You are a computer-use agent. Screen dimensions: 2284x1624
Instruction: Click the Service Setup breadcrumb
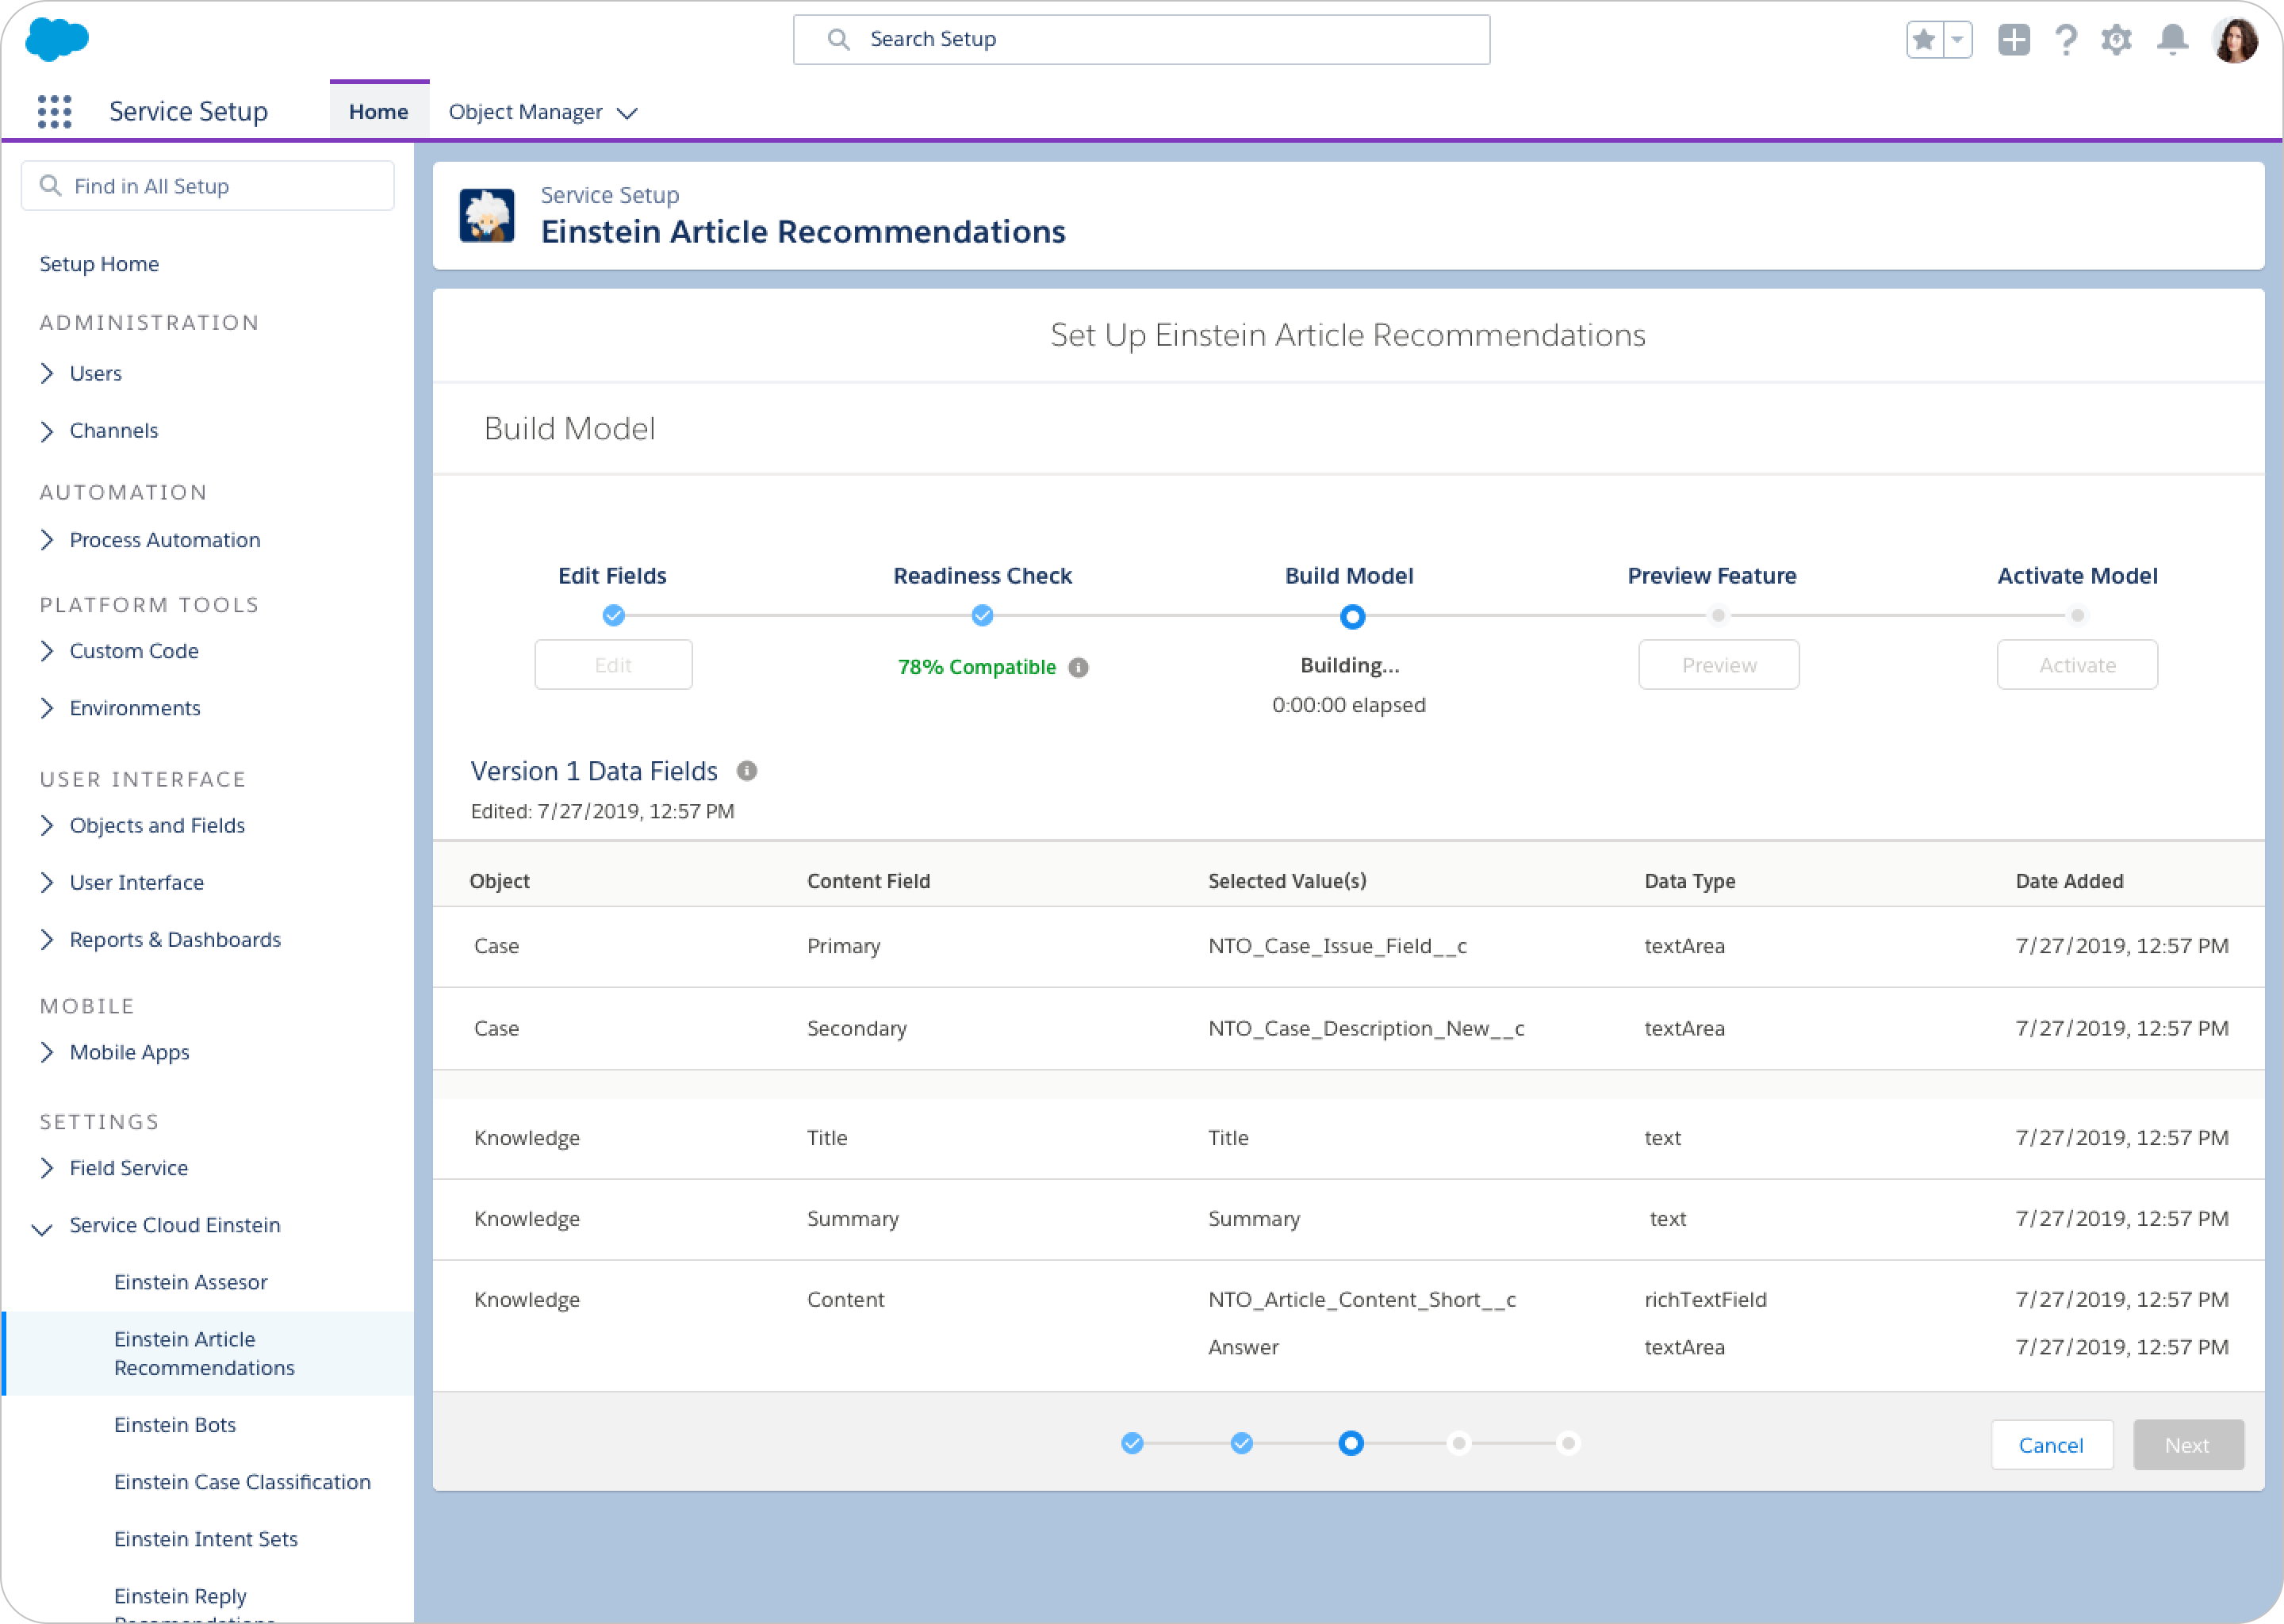pos(610,195)
